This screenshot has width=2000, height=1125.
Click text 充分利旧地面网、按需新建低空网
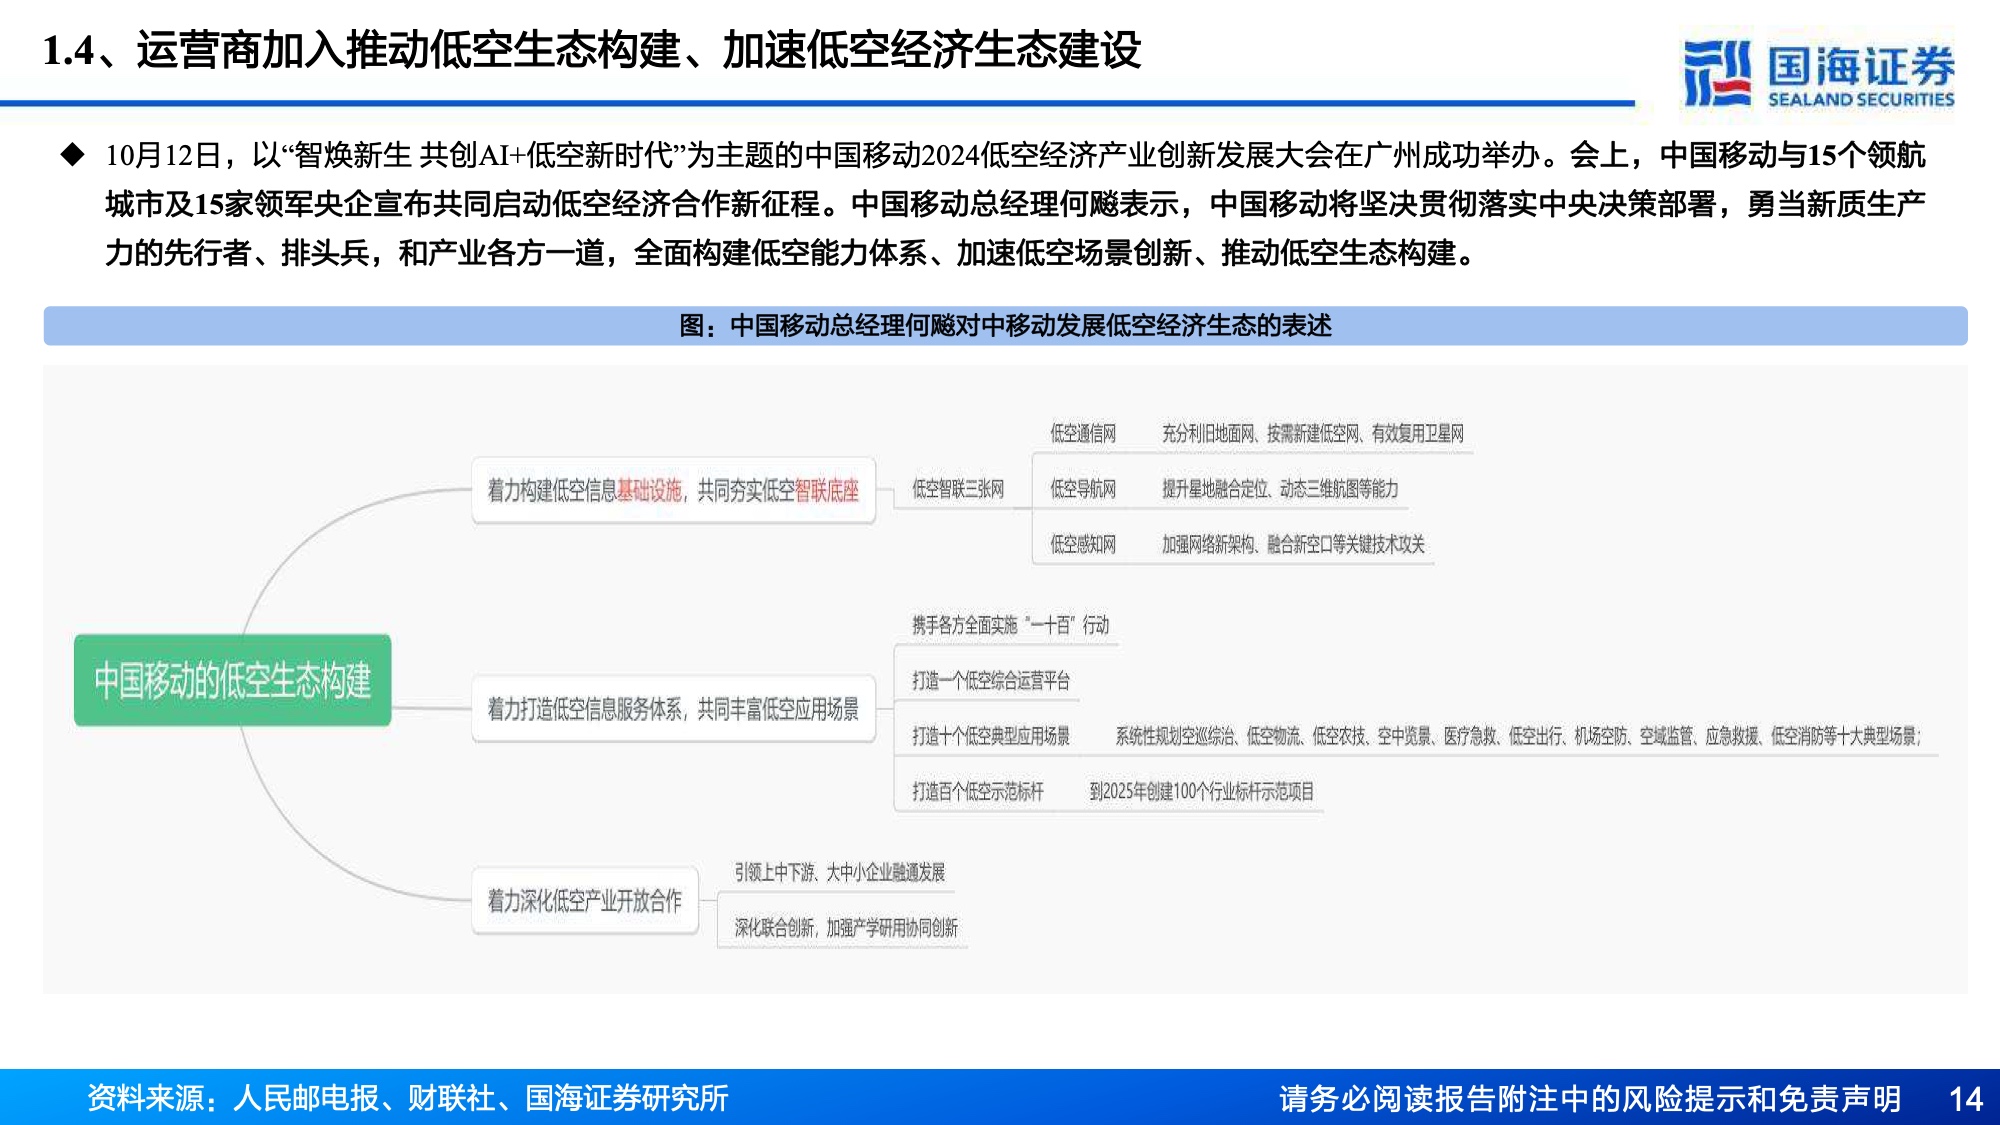click(1312, 433)
